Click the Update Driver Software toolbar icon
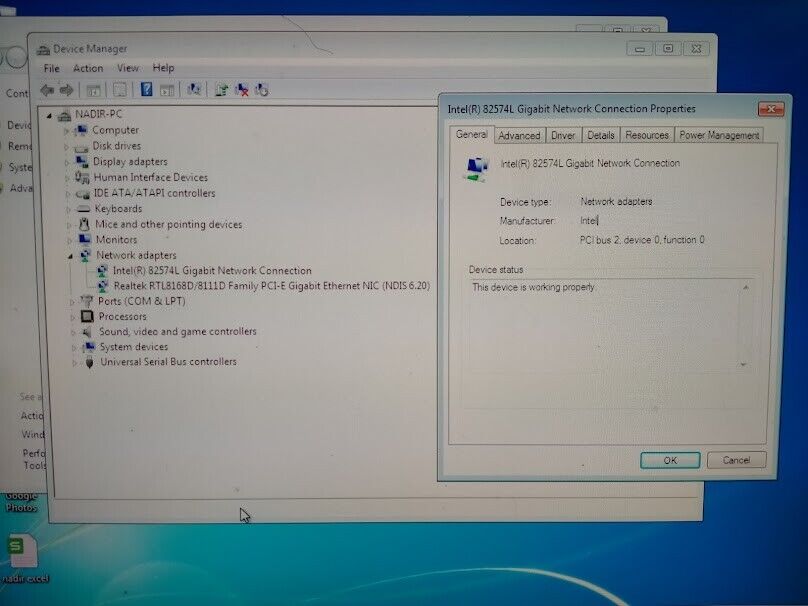The height and width of the screenshot is (606, 808). [221, 90]
